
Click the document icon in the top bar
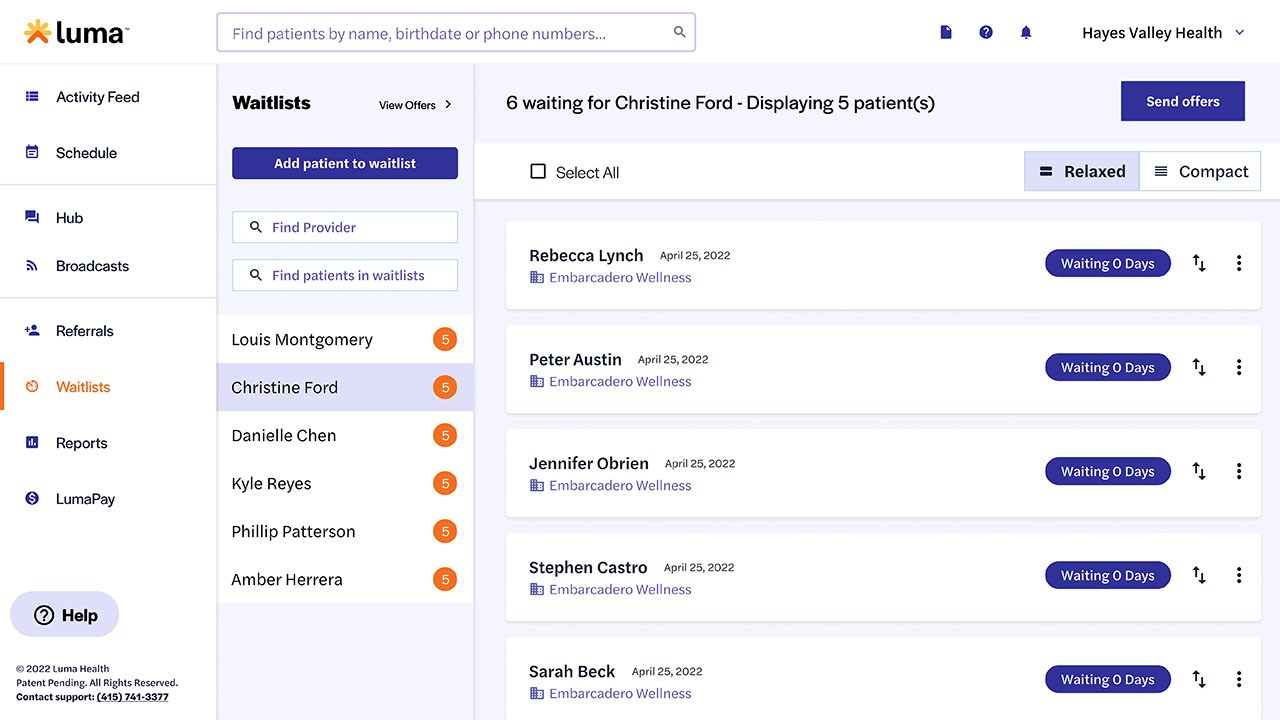[x=946, y=33]
